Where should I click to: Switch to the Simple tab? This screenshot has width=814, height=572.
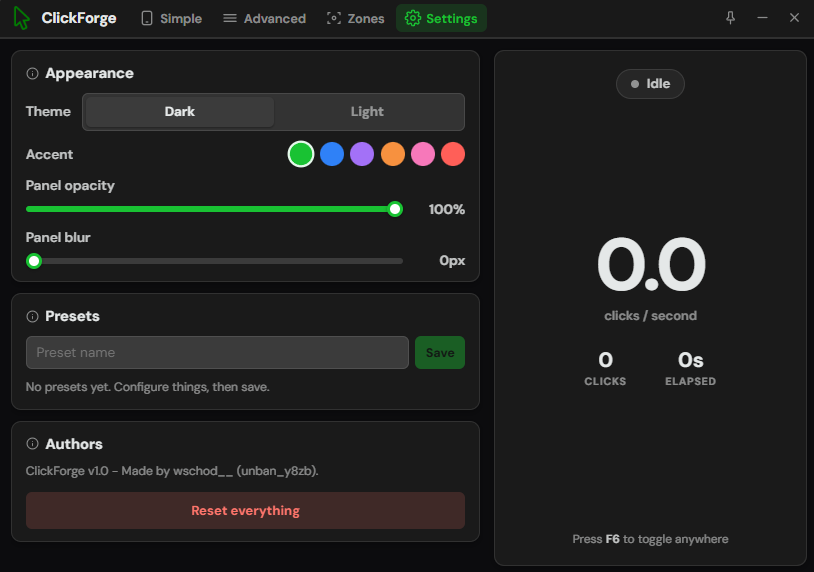(171, 18)
